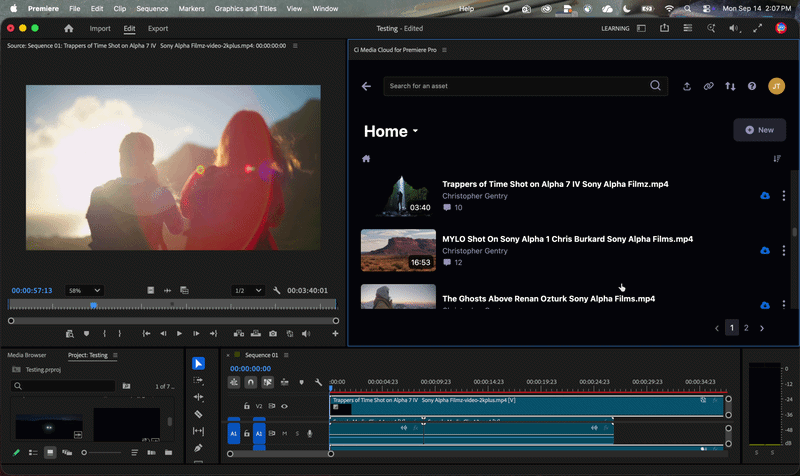Toggle A1 source patch button

pos(234,434)
